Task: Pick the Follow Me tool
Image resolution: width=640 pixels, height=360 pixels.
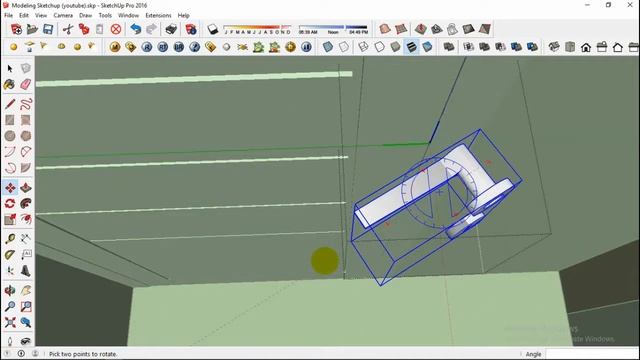Action: 25,203
